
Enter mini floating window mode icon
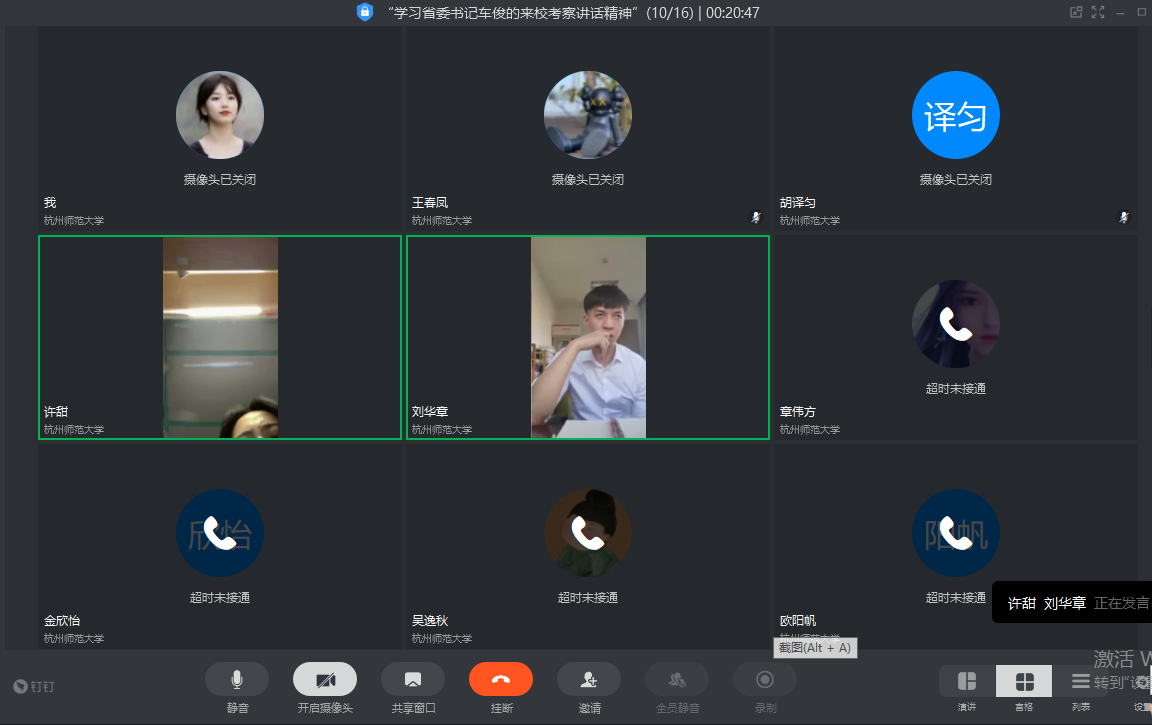(1076, 12)
